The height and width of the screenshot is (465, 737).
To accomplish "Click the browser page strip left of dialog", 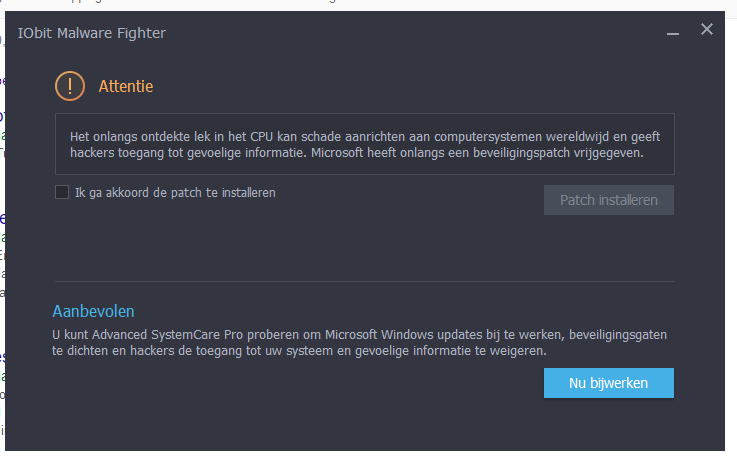I will pyautogui.click(x=2, y=235).
